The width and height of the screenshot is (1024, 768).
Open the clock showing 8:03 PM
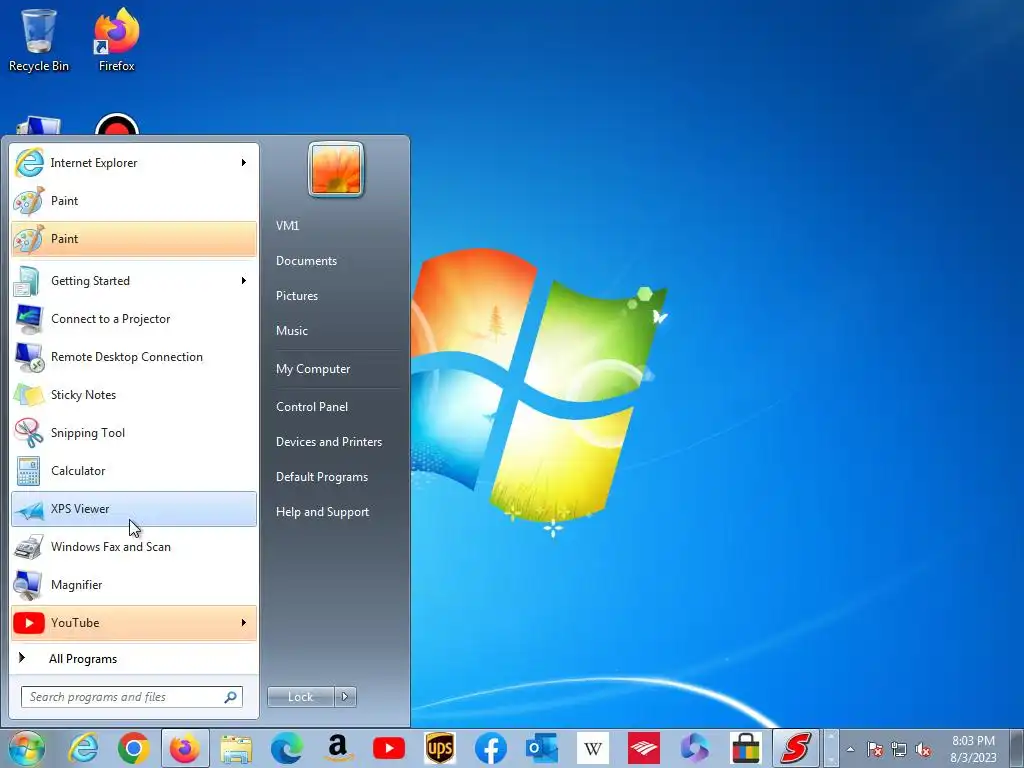[973, 749]
